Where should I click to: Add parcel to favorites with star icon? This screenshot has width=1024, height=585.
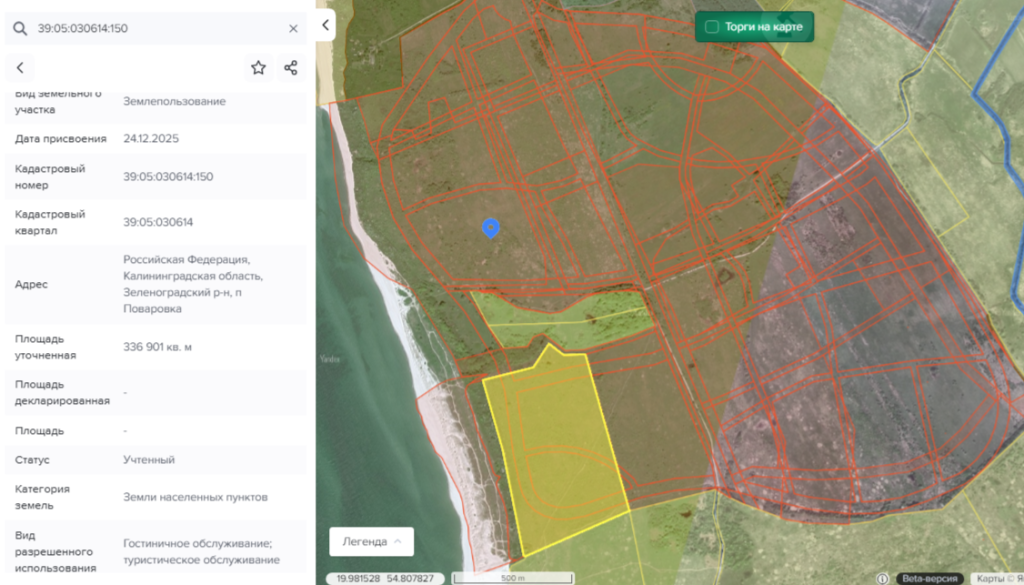258,68
